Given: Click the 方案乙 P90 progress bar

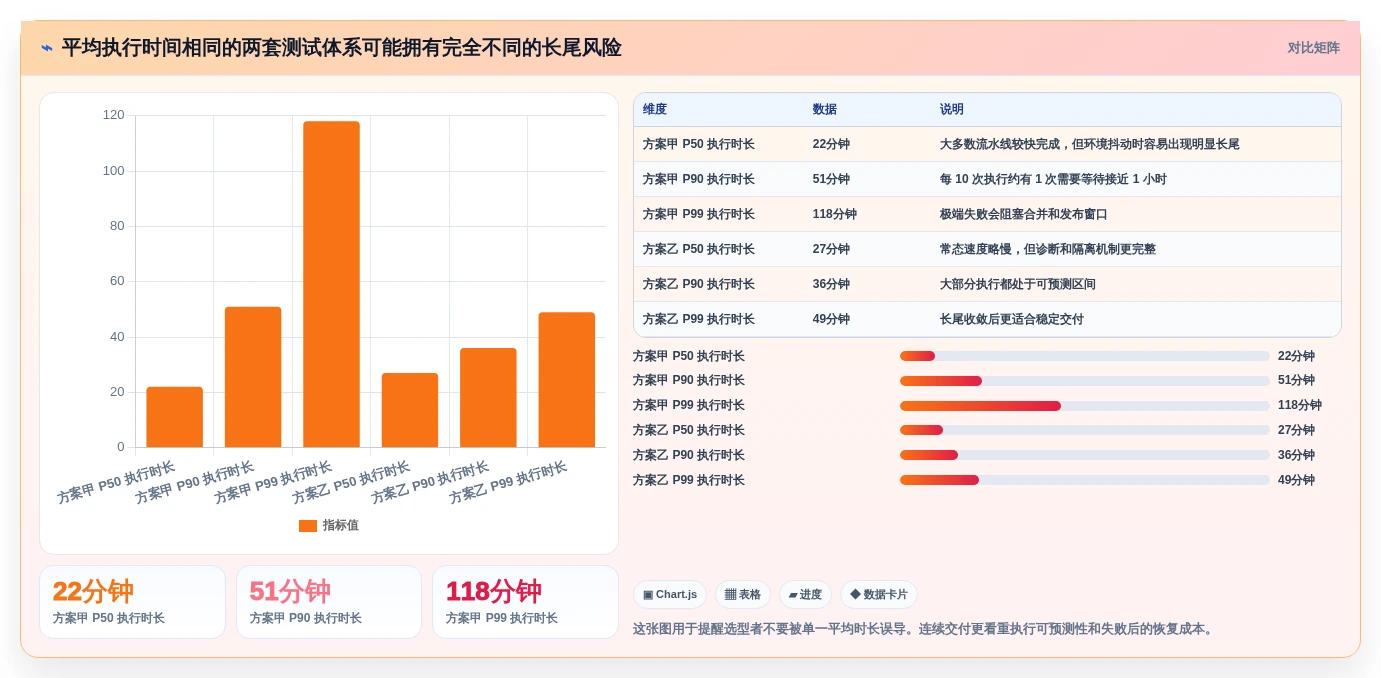Looking at the screenshot, I should [x=1085, y=455].
